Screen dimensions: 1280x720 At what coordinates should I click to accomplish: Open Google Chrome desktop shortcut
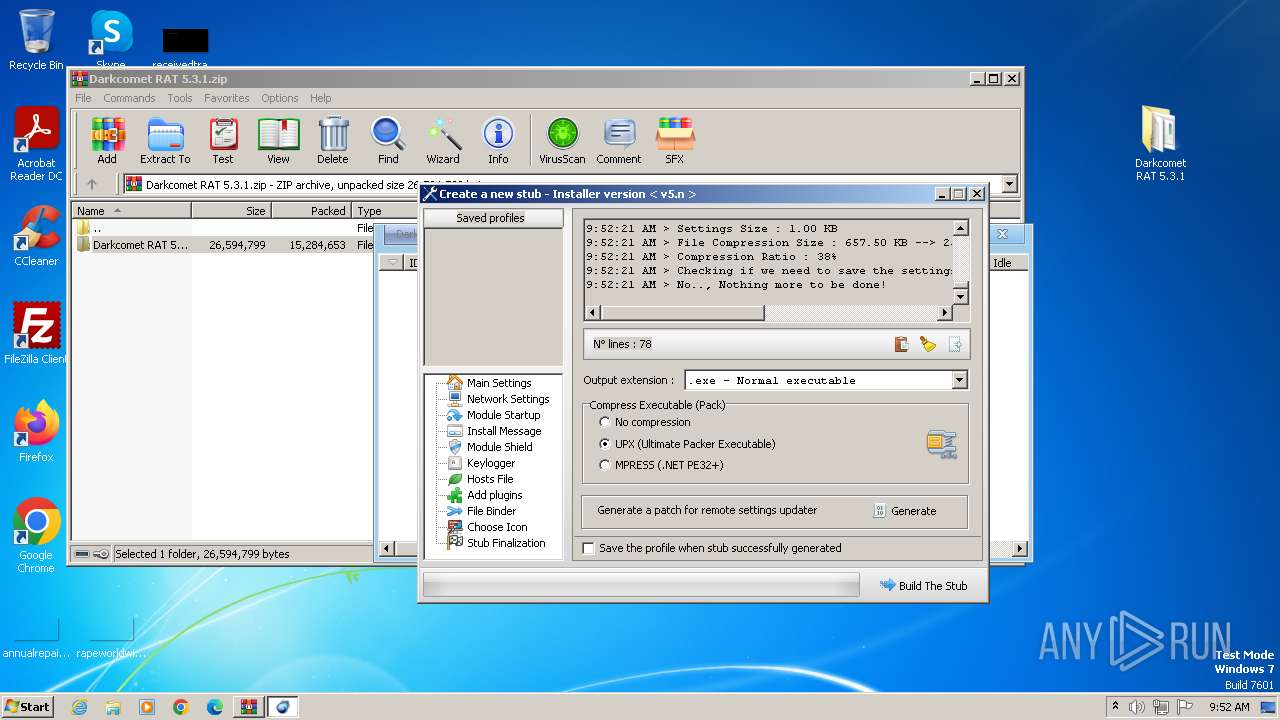(x=36, y=536)
